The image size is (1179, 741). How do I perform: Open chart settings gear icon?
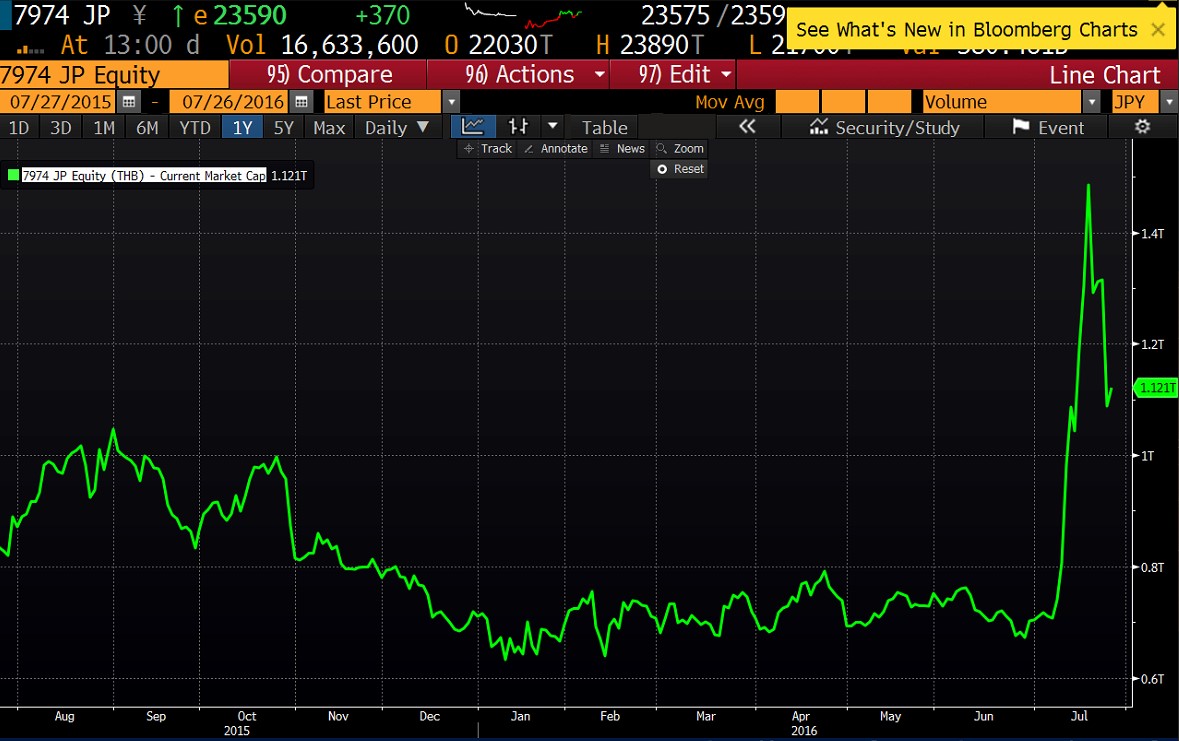[x=1142, y=127]
